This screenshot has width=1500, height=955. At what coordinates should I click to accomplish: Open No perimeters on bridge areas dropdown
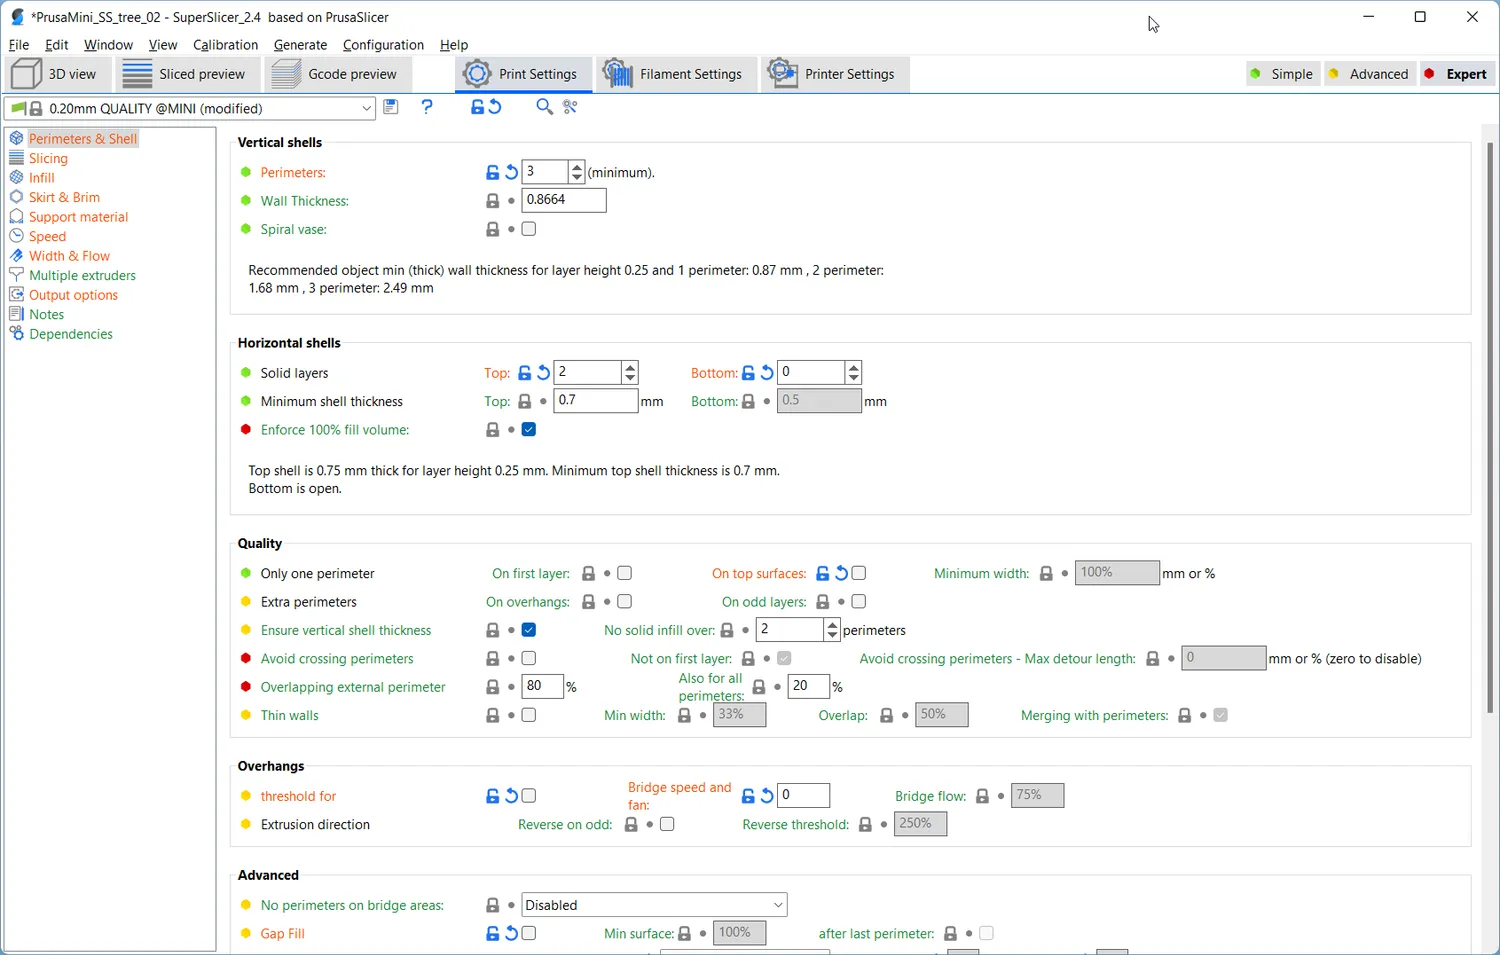[x=654, y=905]
